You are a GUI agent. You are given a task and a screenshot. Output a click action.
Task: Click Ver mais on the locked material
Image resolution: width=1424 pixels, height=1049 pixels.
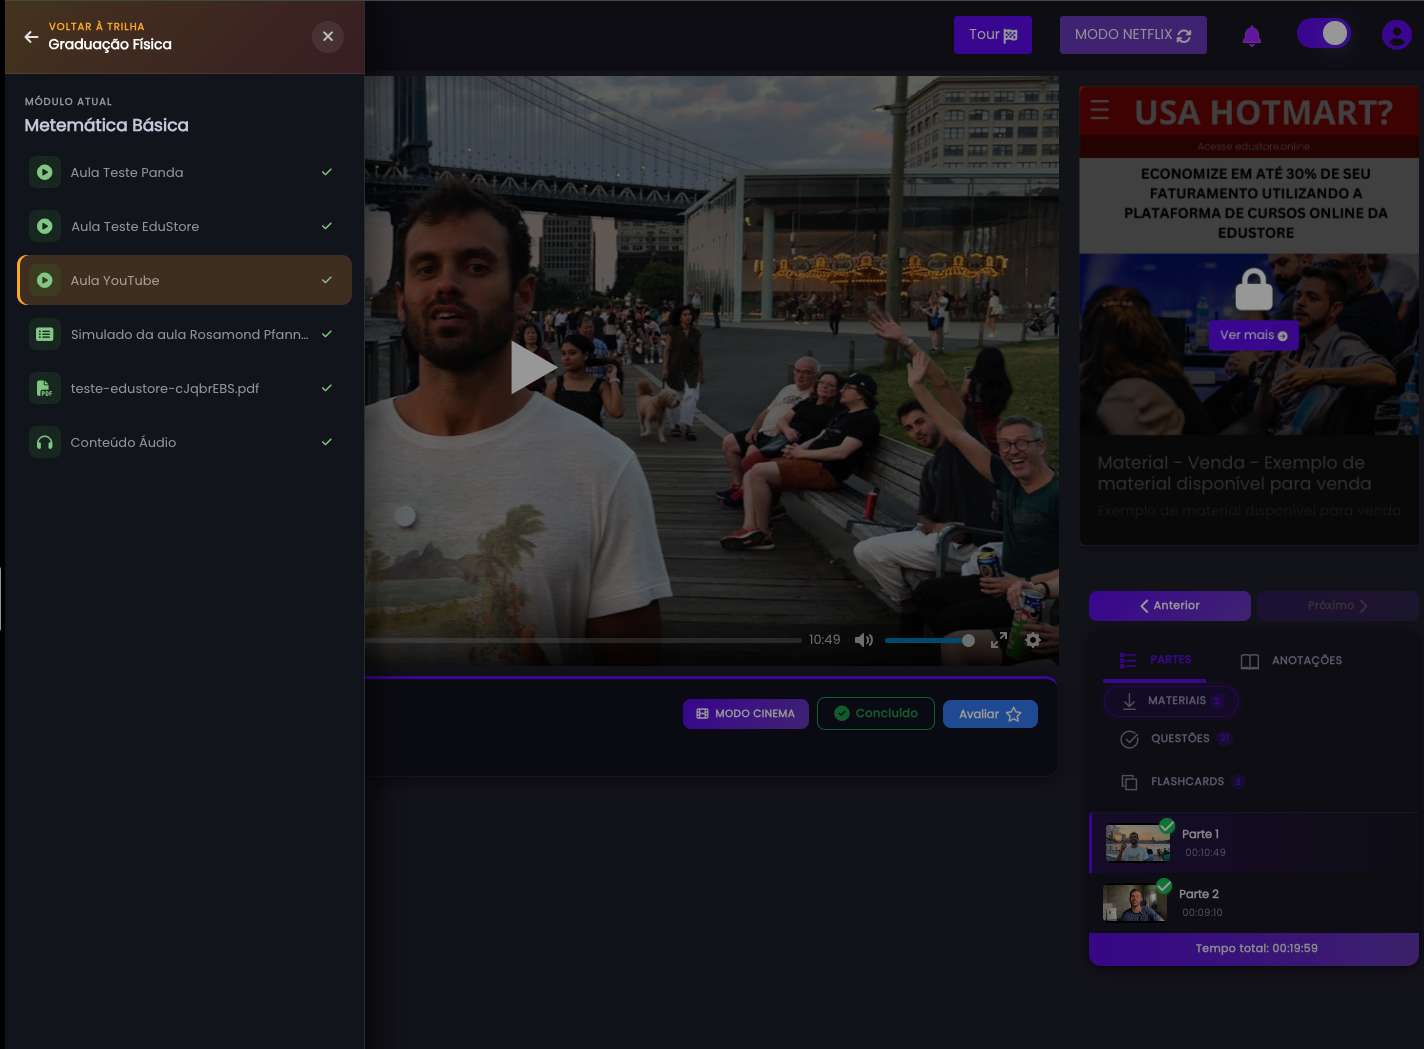pyautogui.click(x=1254, y=335)
